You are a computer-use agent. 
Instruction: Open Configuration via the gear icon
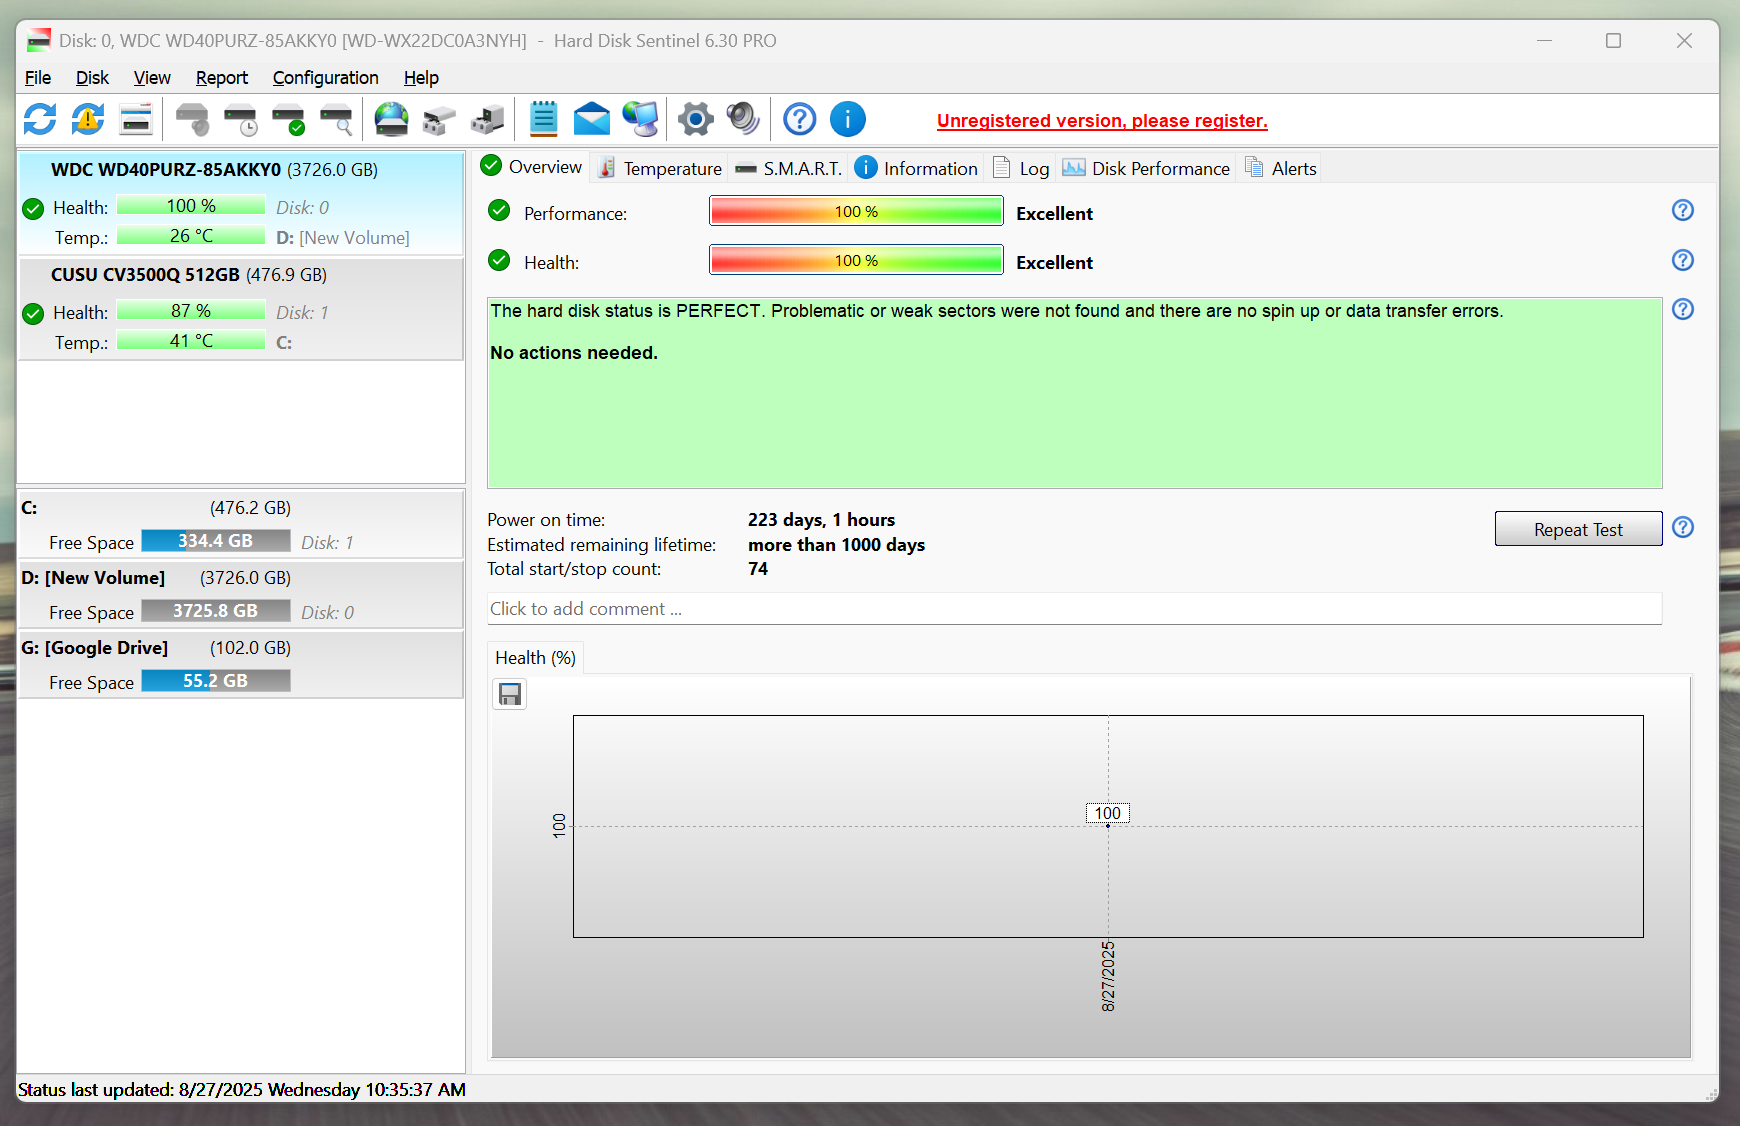696,120
